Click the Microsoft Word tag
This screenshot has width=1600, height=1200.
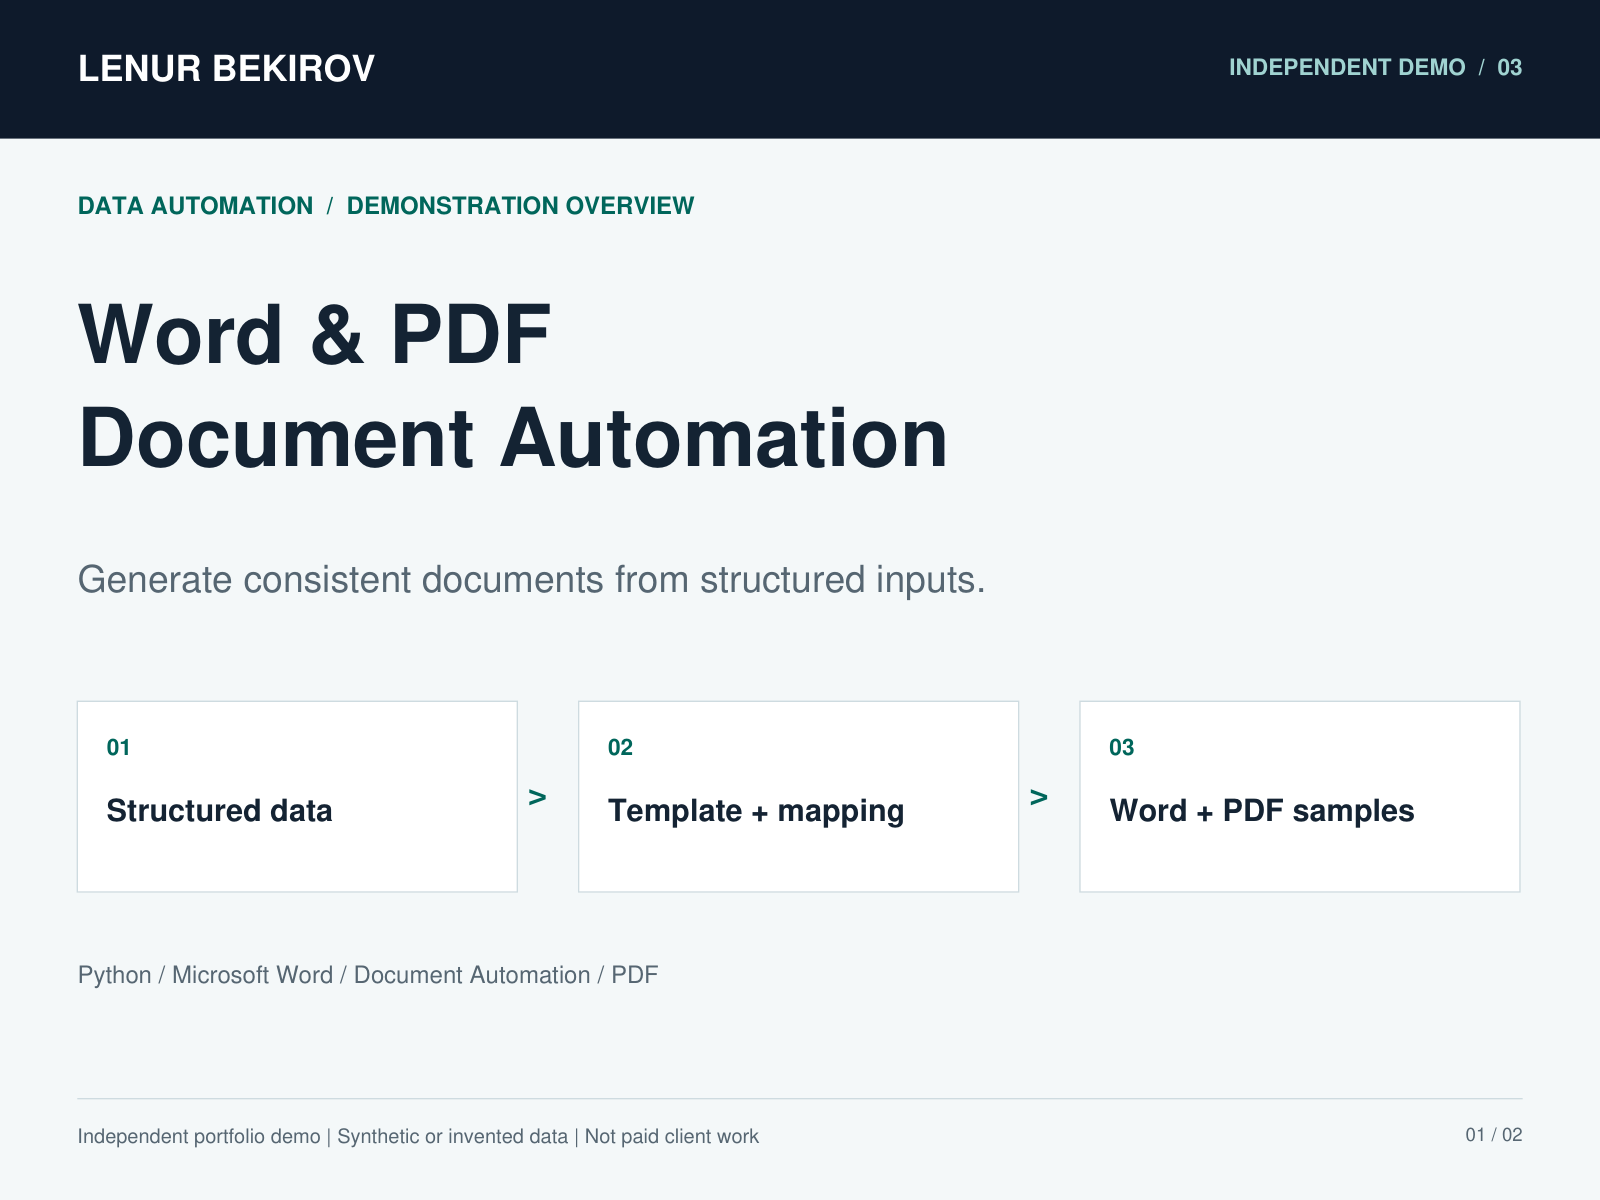(x=252, y=975)
